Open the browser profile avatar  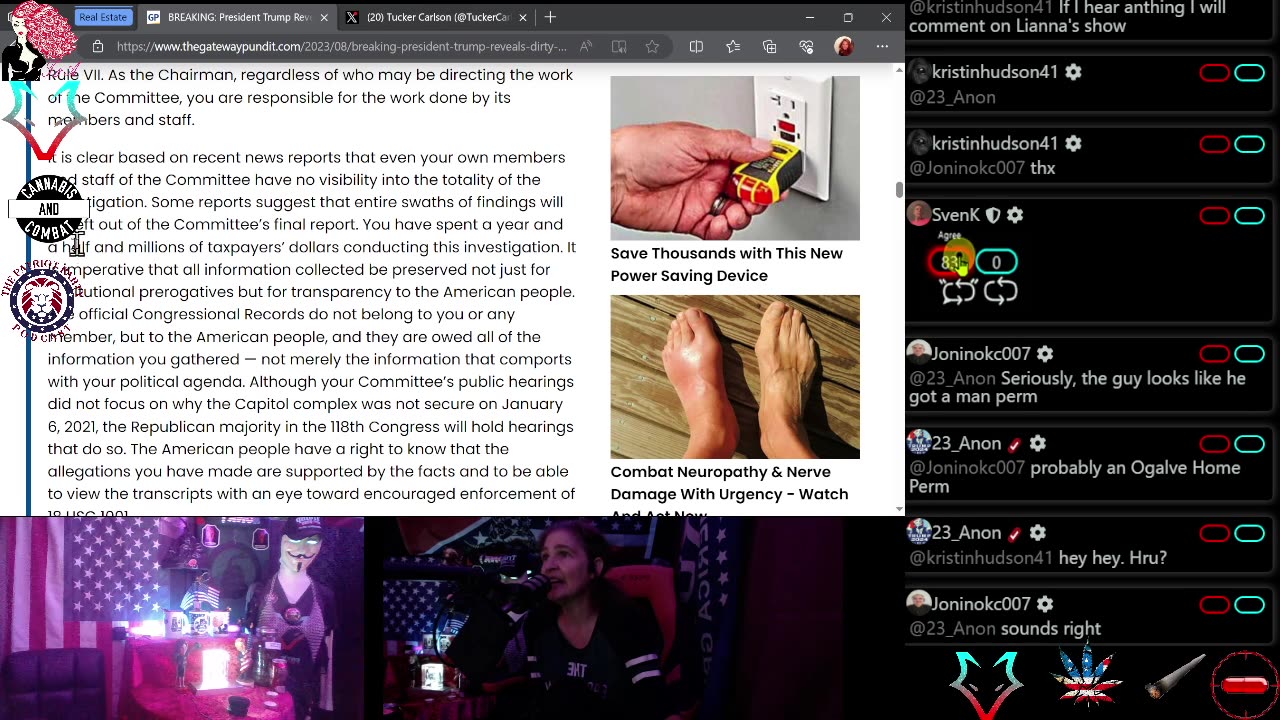click(x=844, y=46)
